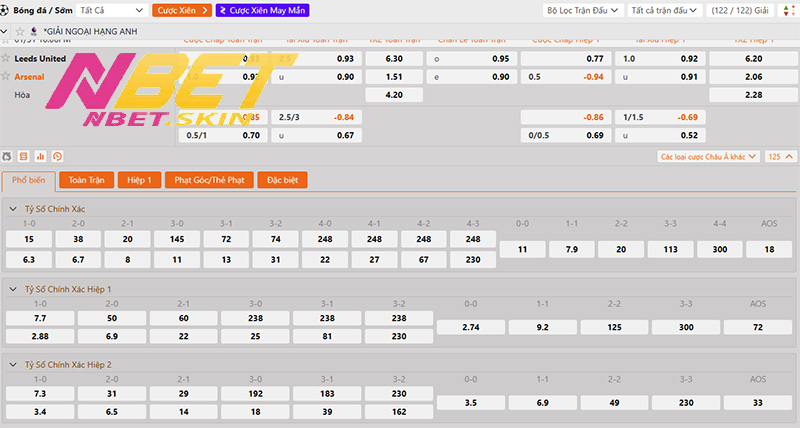Image resolution: width=800 pixels, height=428 pixels.
Task: Toggle the star beside Arsenal
Action: (x=6, y=76)
